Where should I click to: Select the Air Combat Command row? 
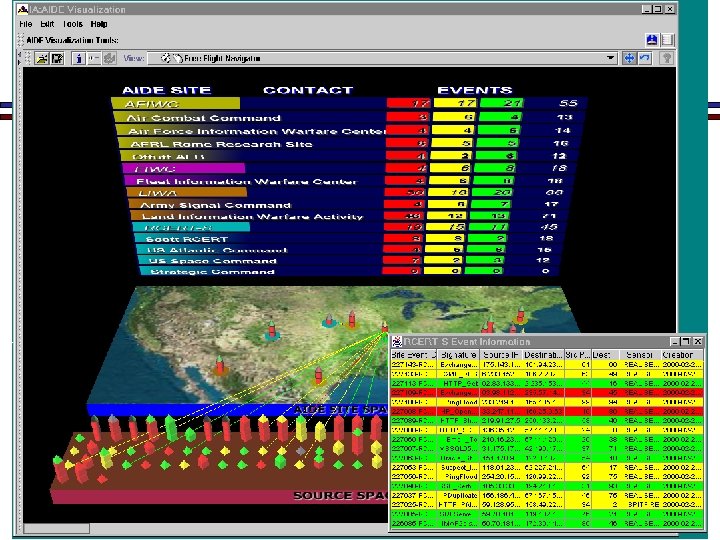(x=349, y=118)
